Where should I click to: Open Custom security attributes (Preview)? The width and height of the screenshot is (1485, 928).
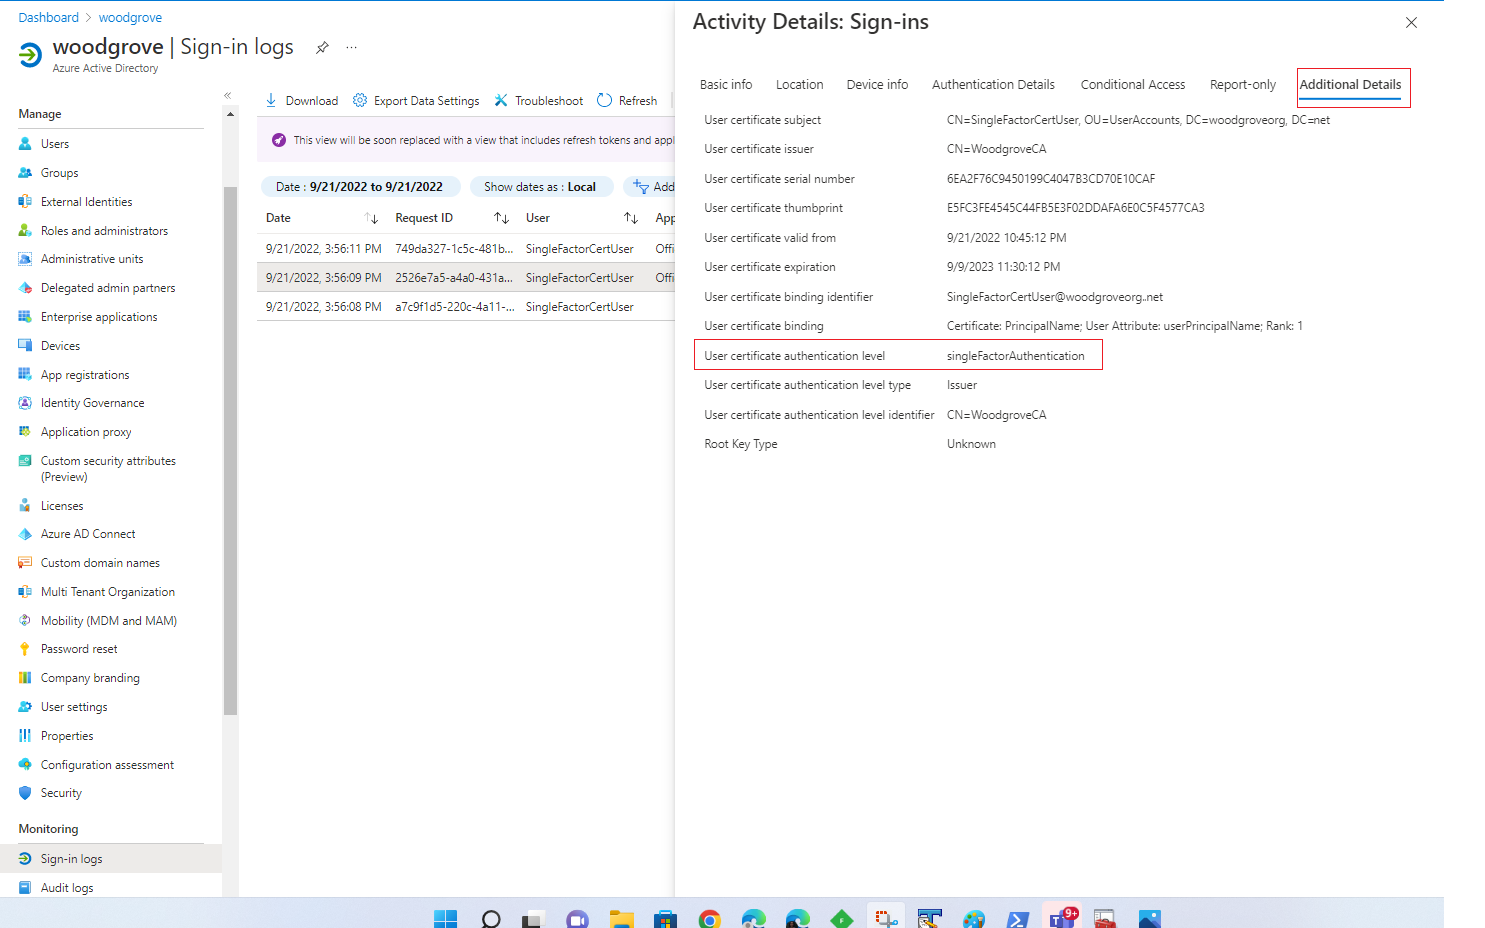click(108, 469)
